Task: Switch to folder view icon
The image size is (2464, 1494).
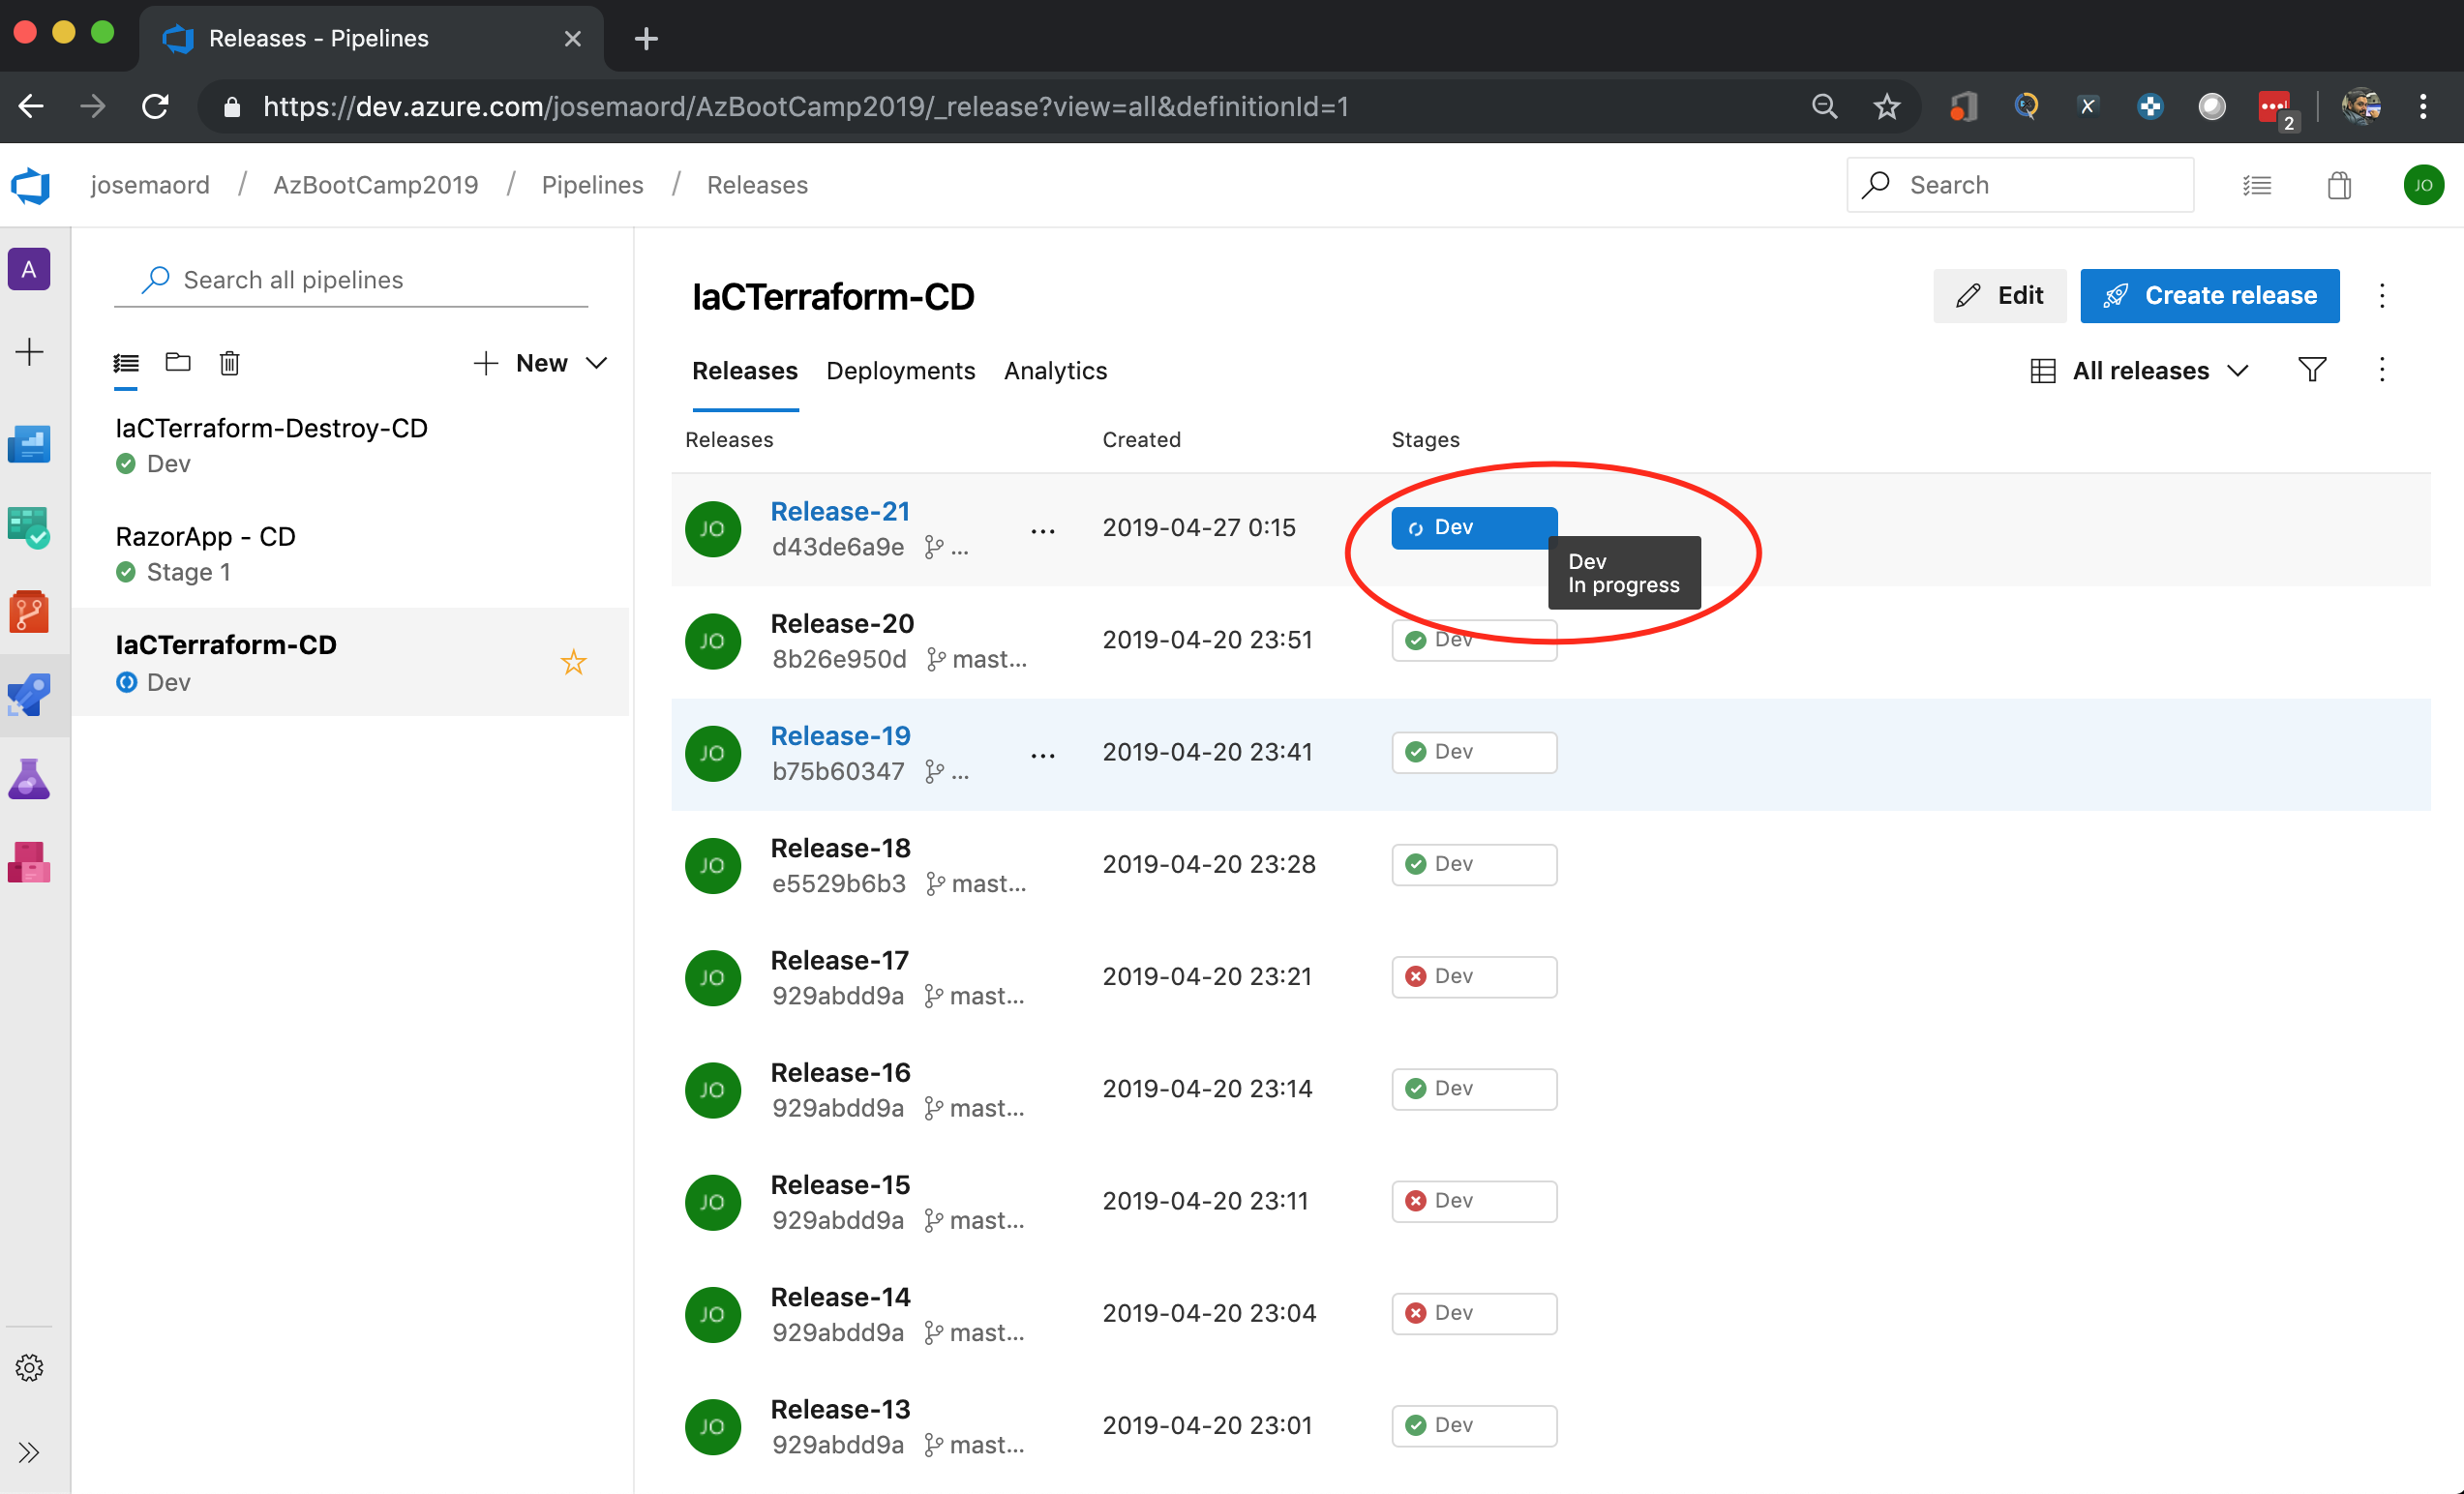Action: tap(178, 363)
